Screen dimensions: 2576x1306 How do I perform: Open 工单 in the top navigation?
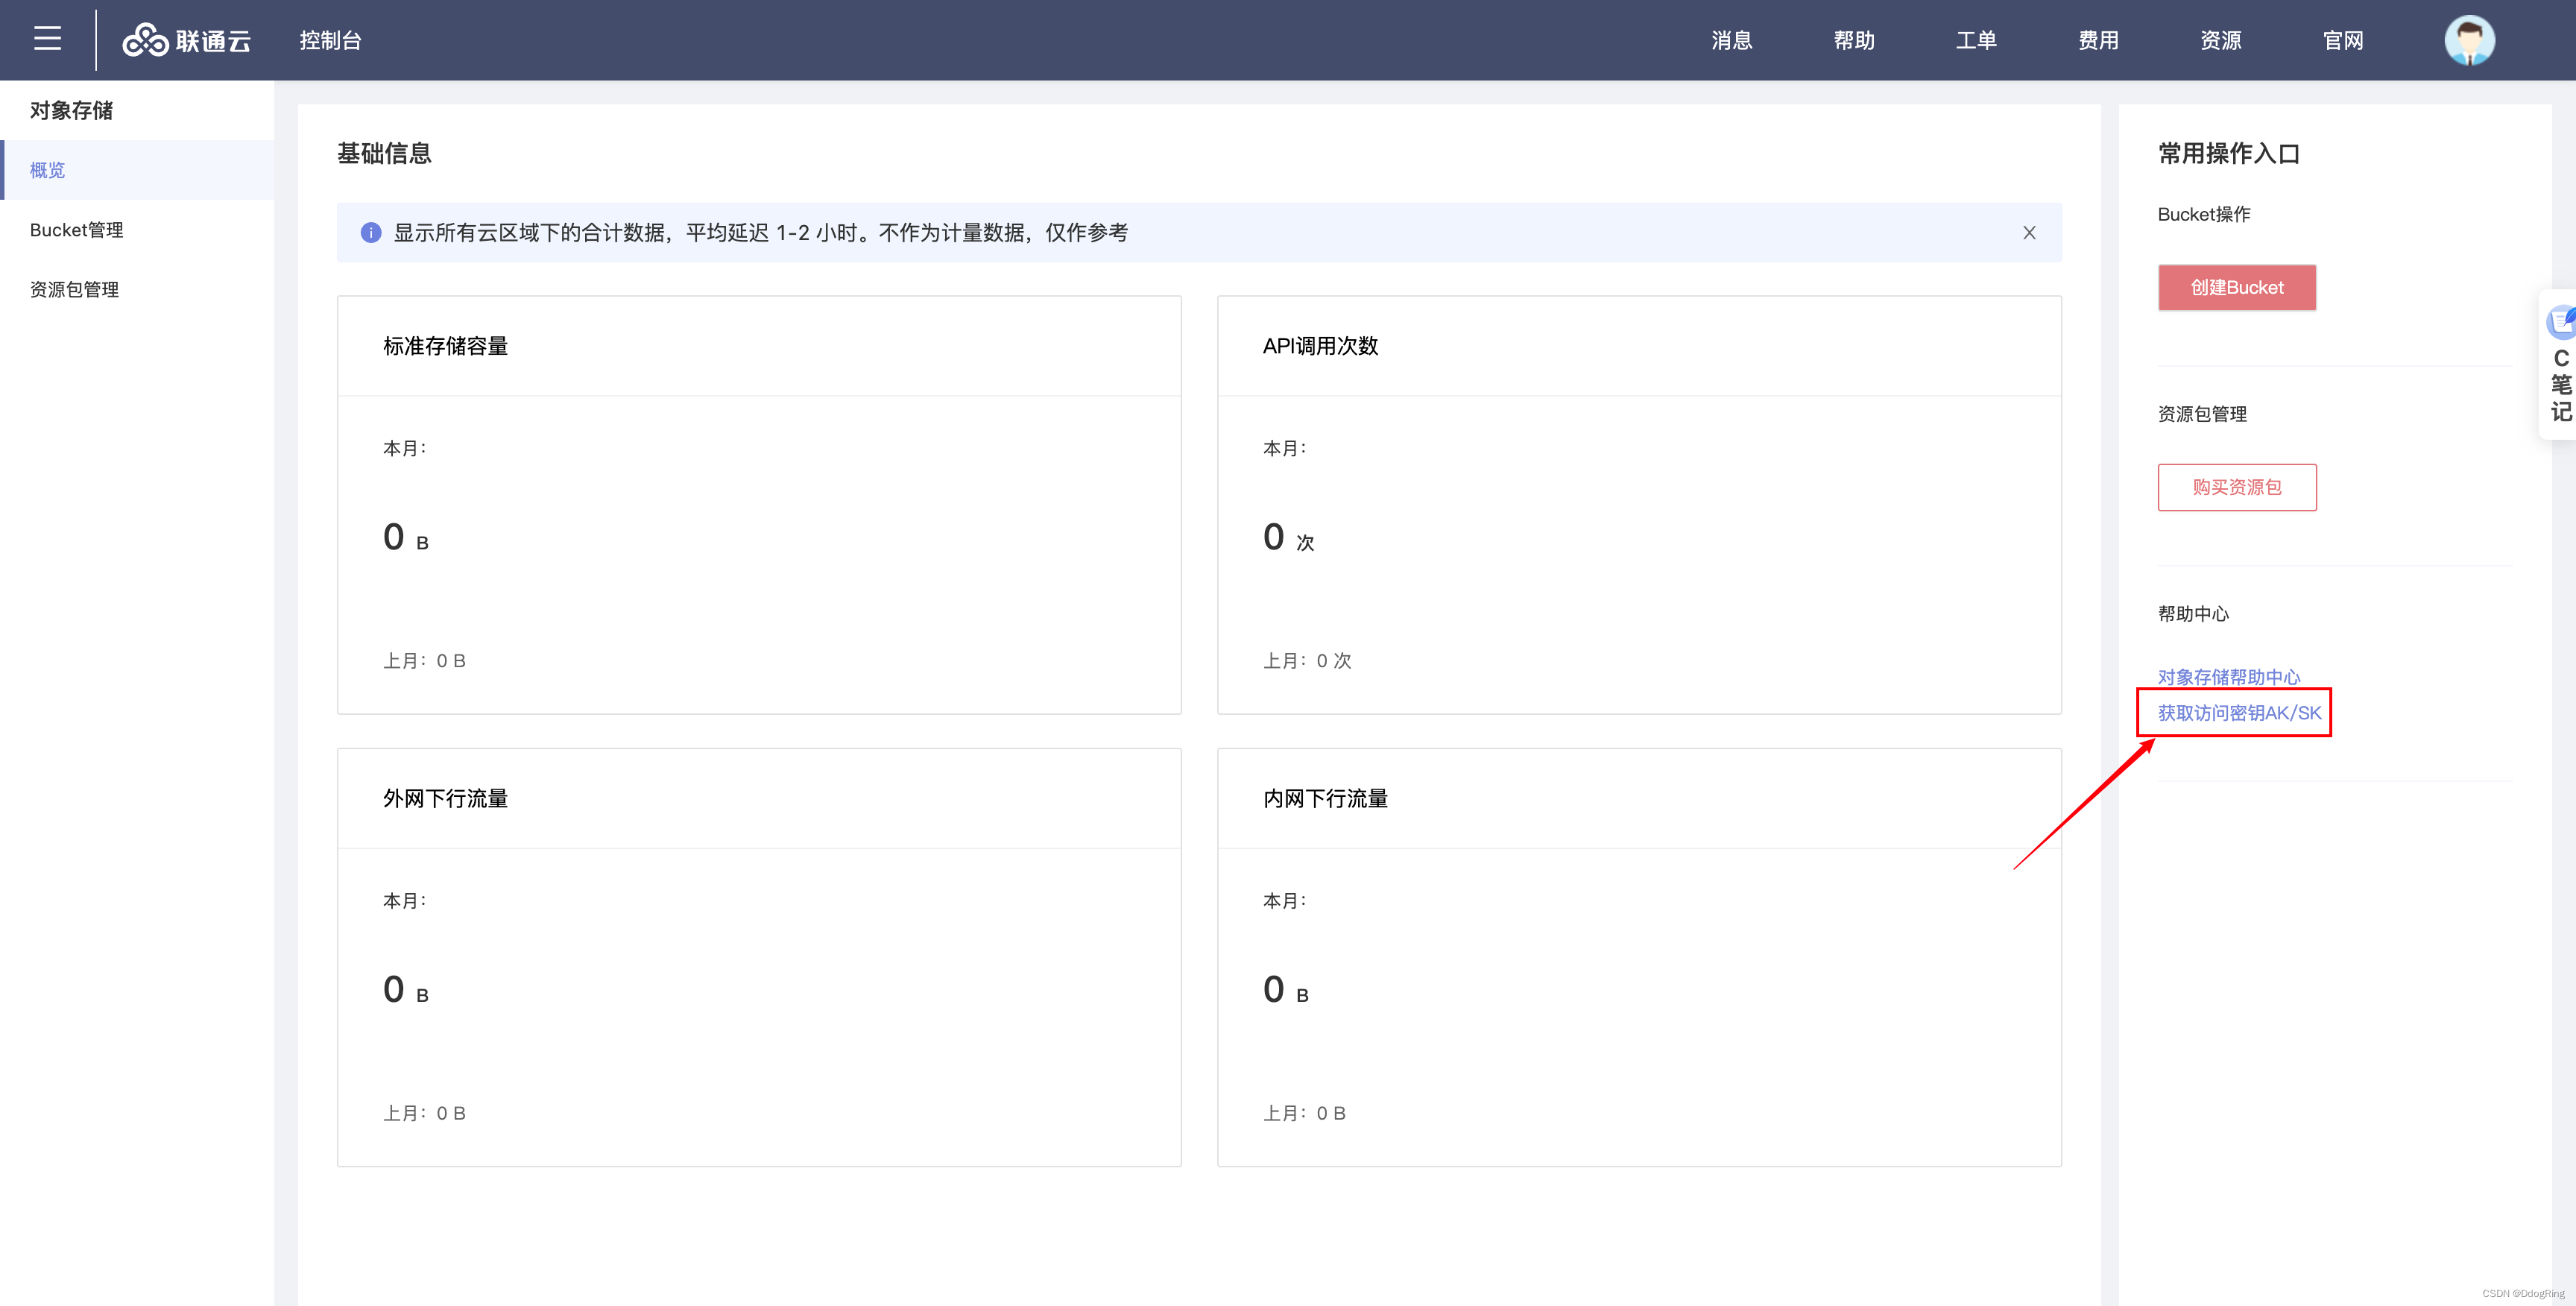click(x=1975, y=40)
